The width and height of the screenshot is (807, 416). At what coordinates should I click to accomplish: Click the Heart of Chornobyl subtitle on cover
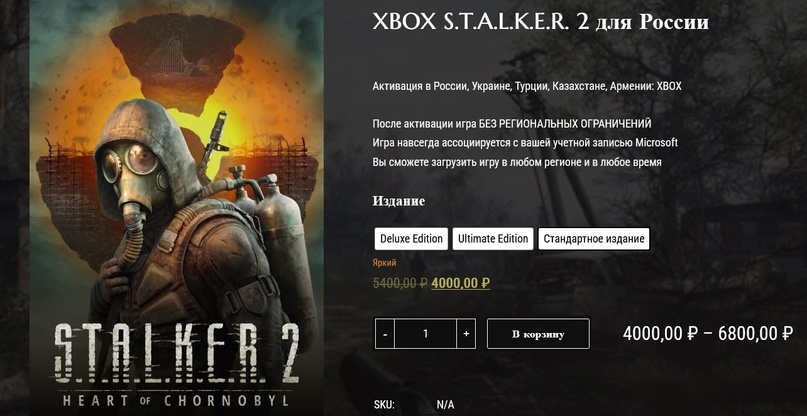point(176,400)
